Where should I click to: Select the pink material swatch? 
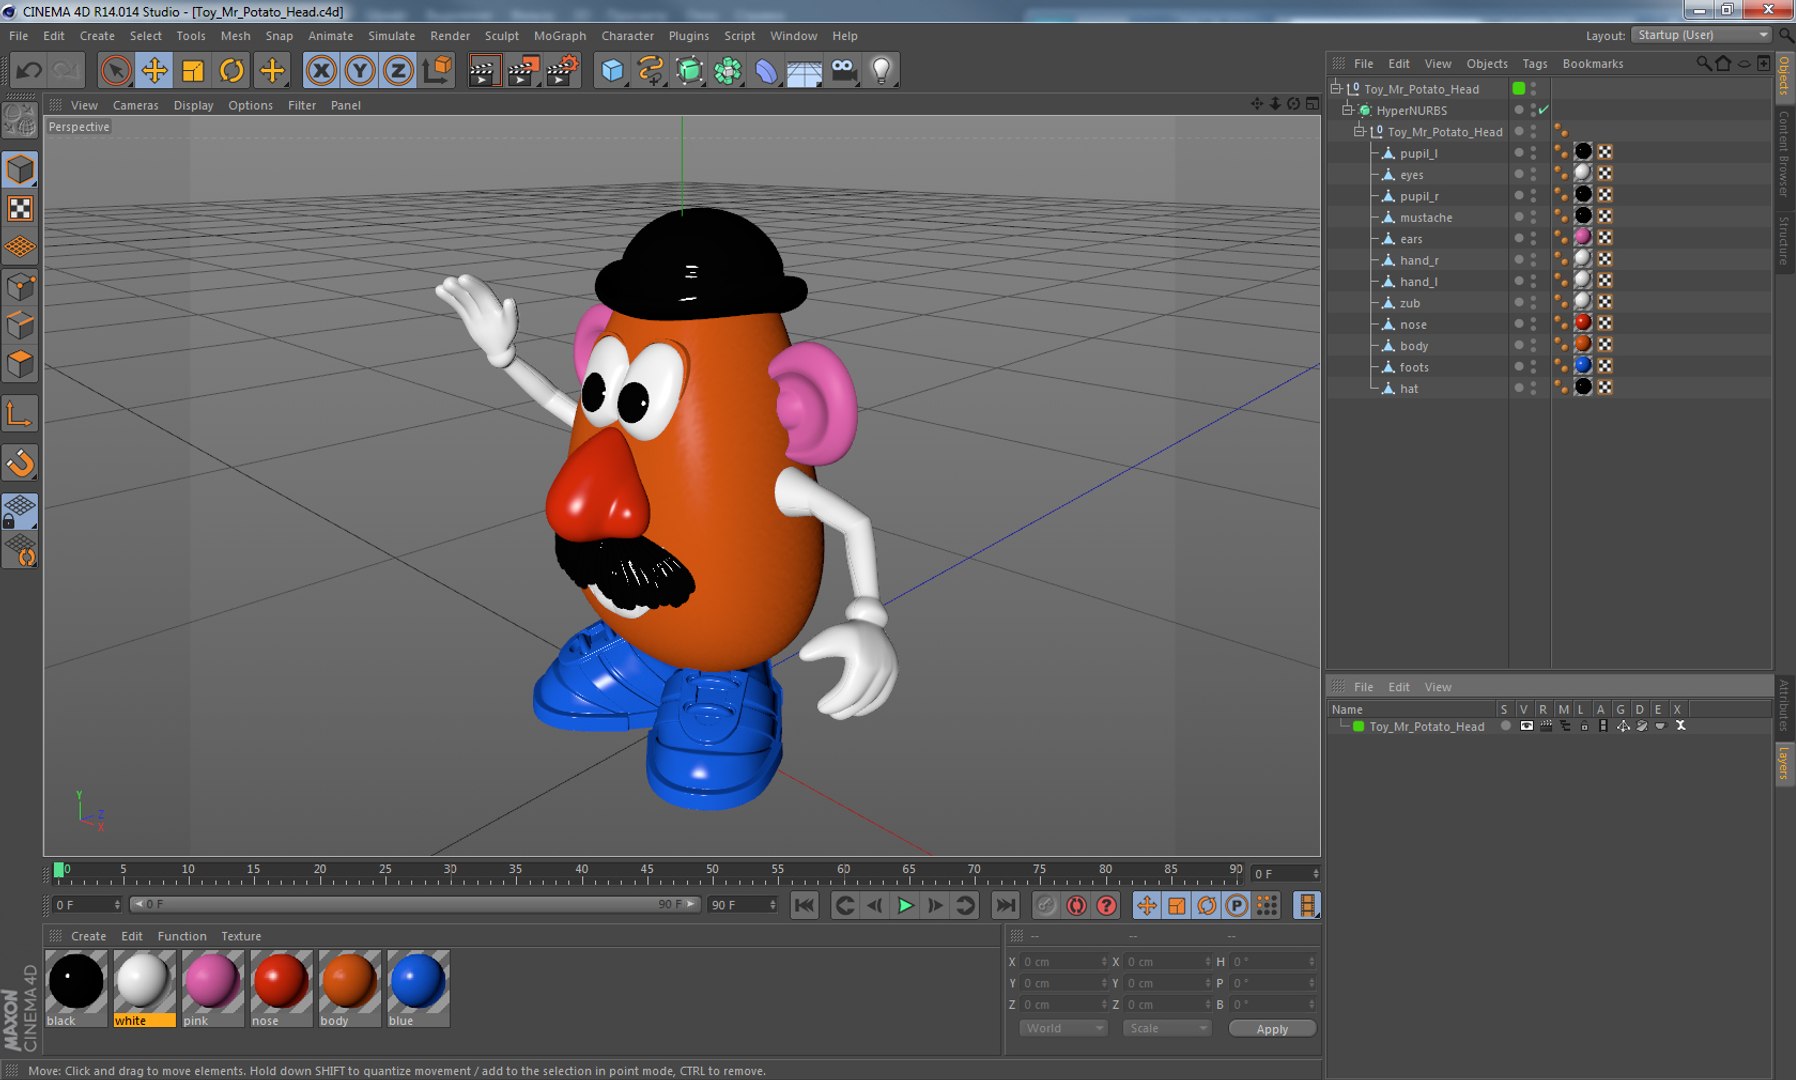(x=212, y=988)
